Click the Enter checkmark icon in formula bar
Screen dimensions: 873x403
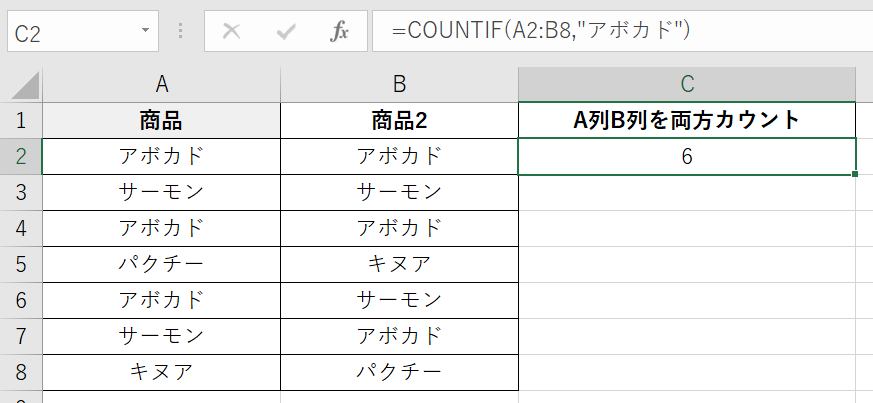(286, 32)
